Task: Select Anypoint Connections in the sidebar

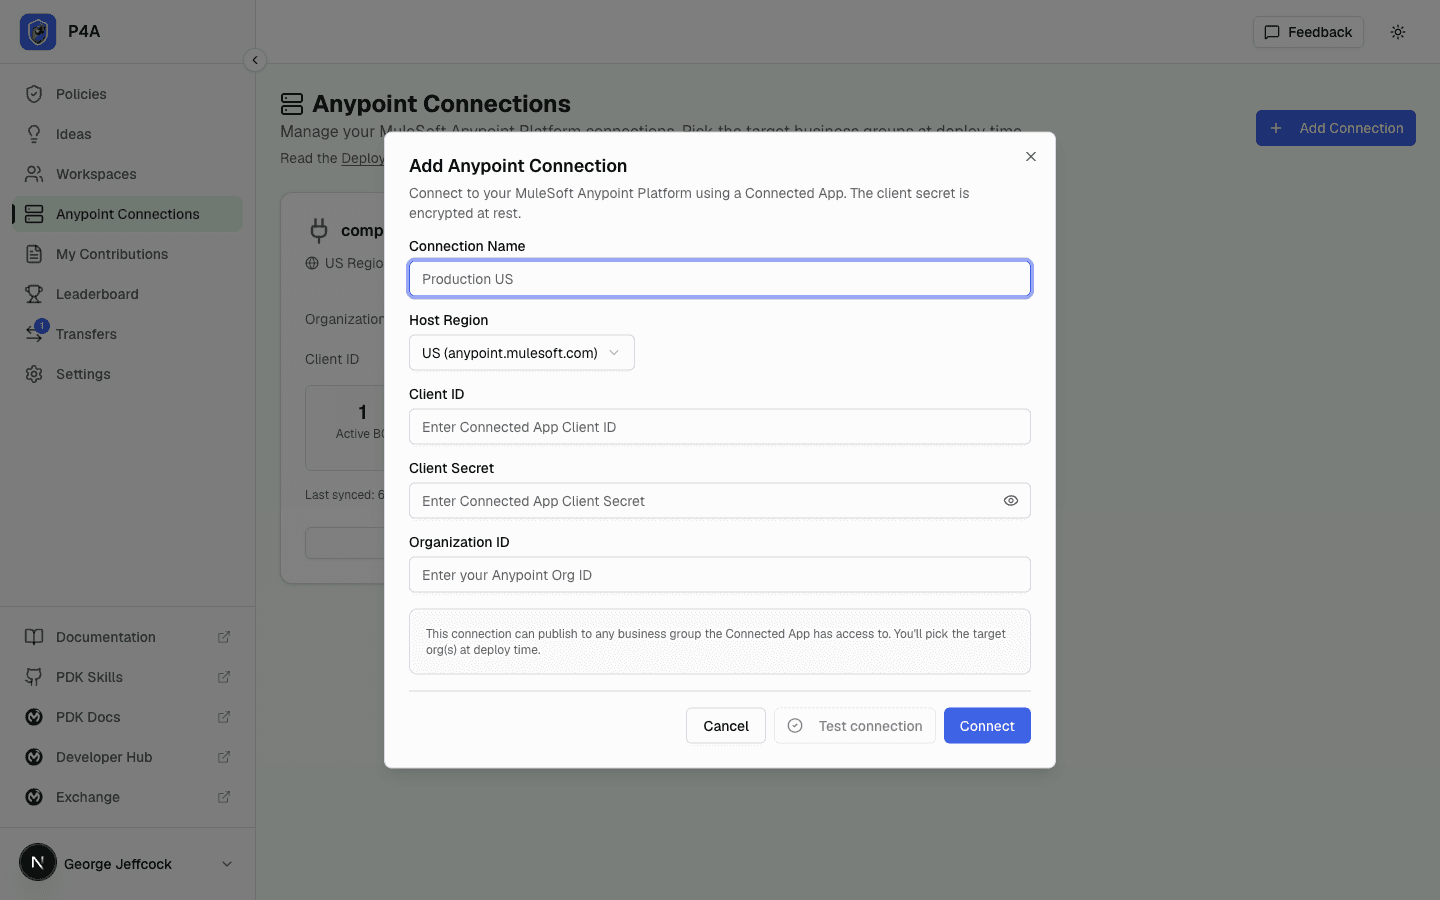Action: click(128, 214)
